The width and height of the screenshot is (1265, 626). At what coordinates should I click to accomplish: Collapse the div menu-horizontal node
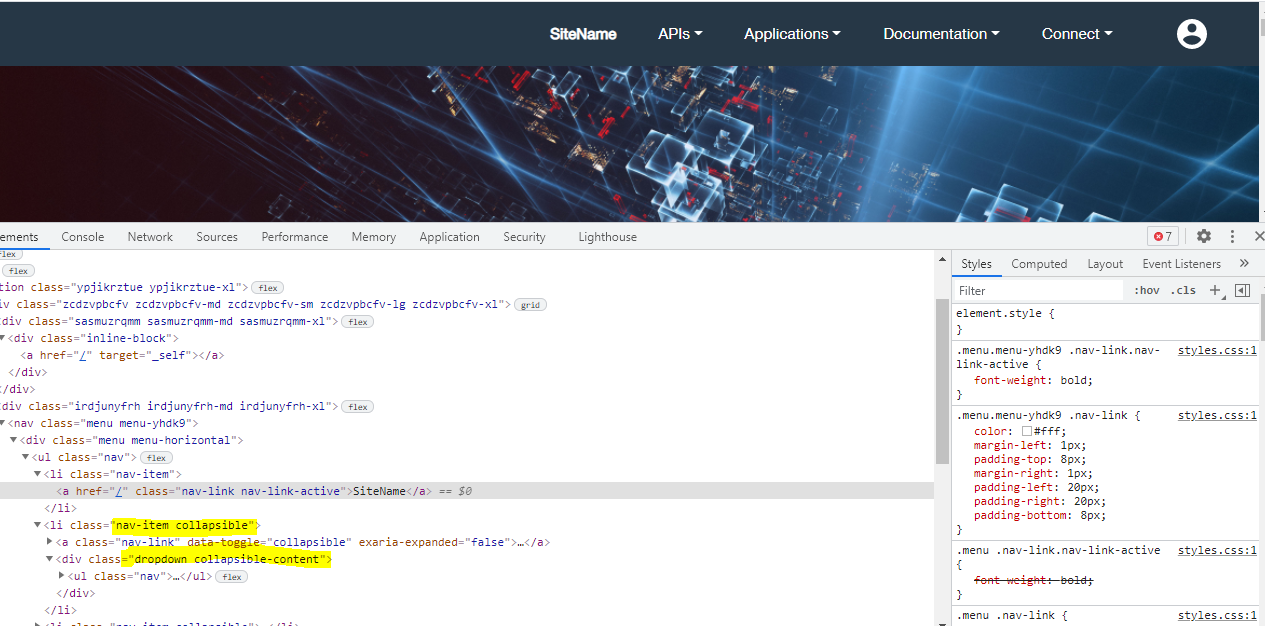tap(14, 441)
